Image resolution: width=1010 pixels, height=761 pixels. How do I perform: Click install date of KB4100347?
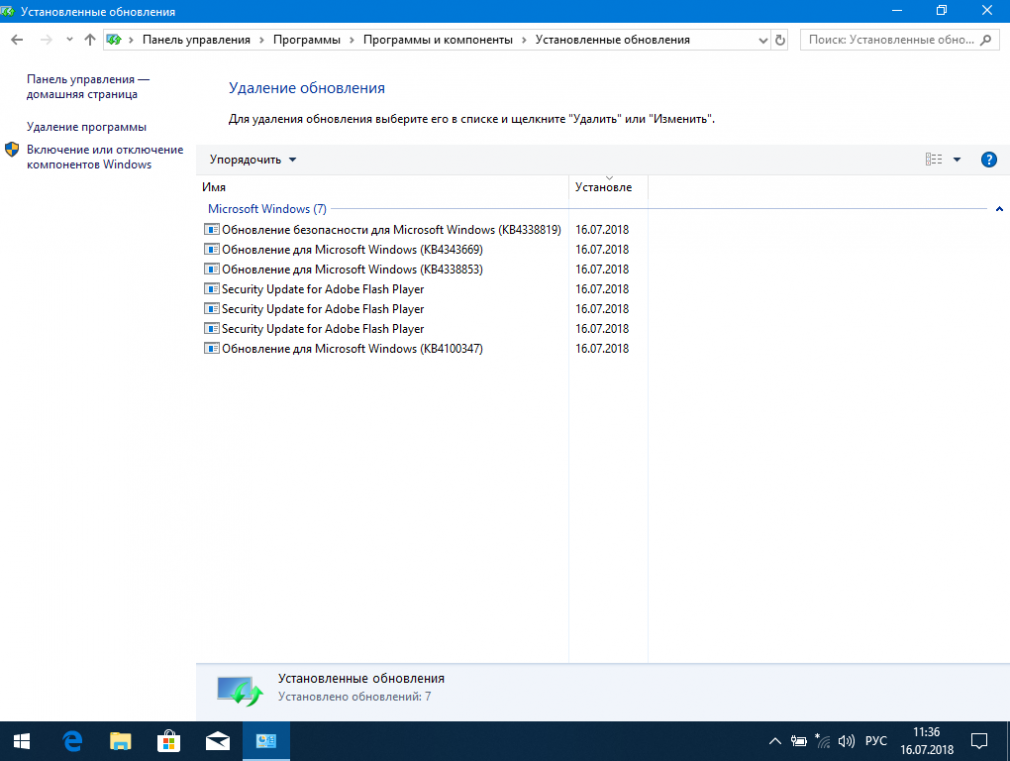[x=602, y=349]
